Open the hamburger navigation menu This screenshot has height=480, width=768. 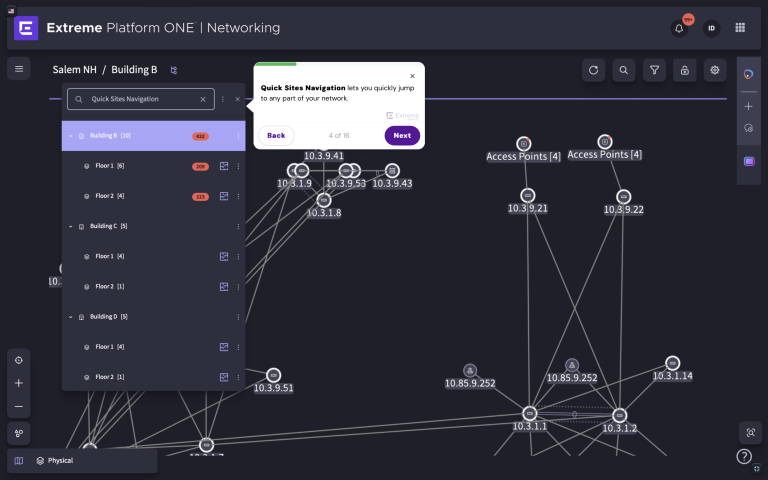click(x=19, y=69)
